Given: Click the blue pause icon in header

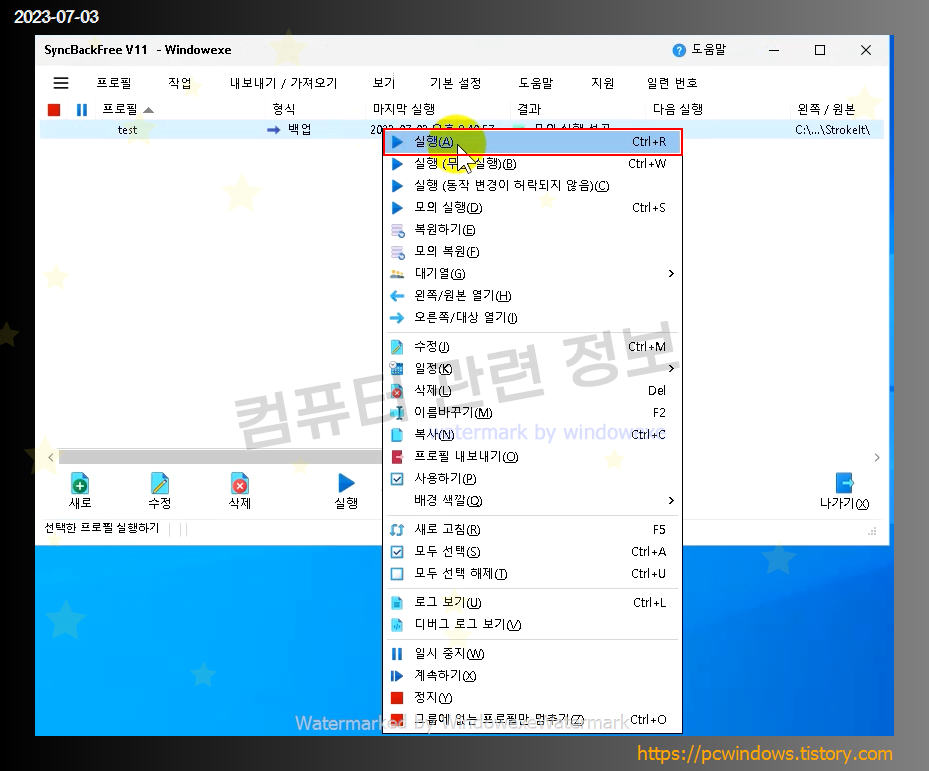Looking at the screenshot, I should click(82, 110).
